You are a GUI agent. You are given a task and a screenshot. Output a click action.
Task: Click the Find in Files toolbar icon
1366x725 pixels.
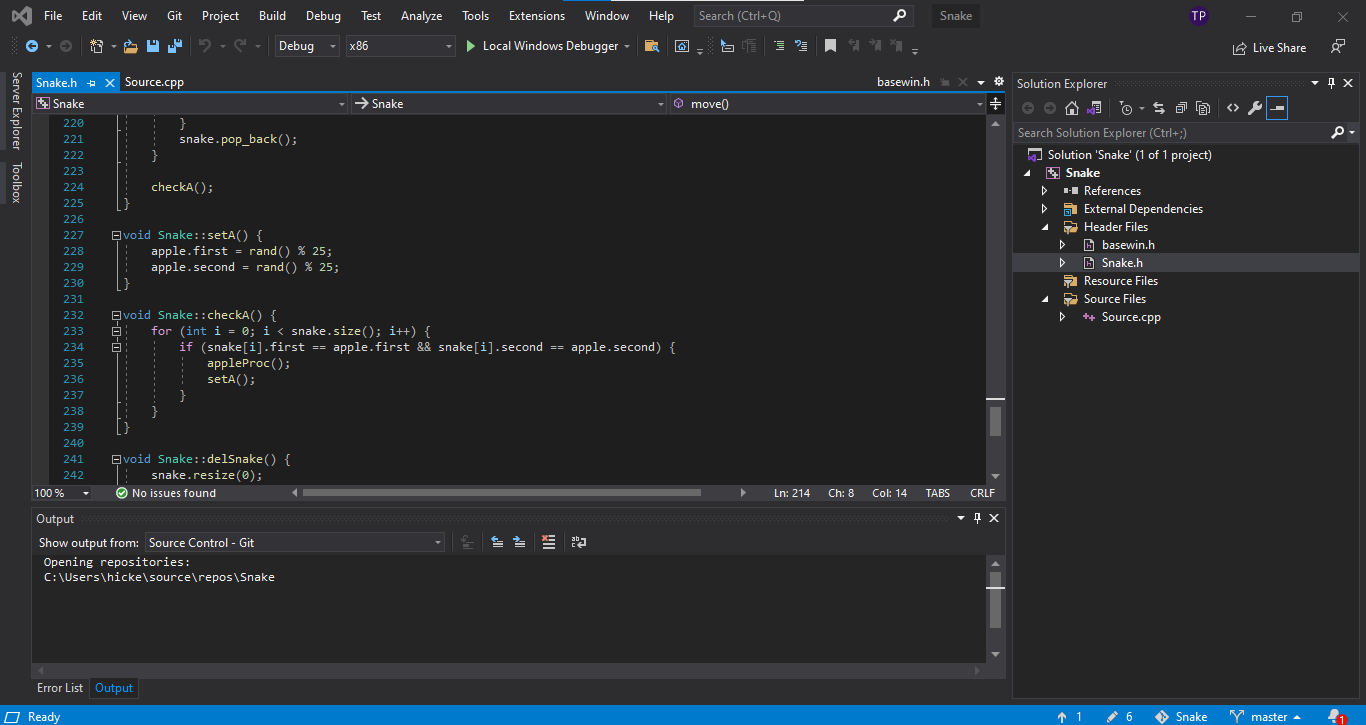(651, 46)
